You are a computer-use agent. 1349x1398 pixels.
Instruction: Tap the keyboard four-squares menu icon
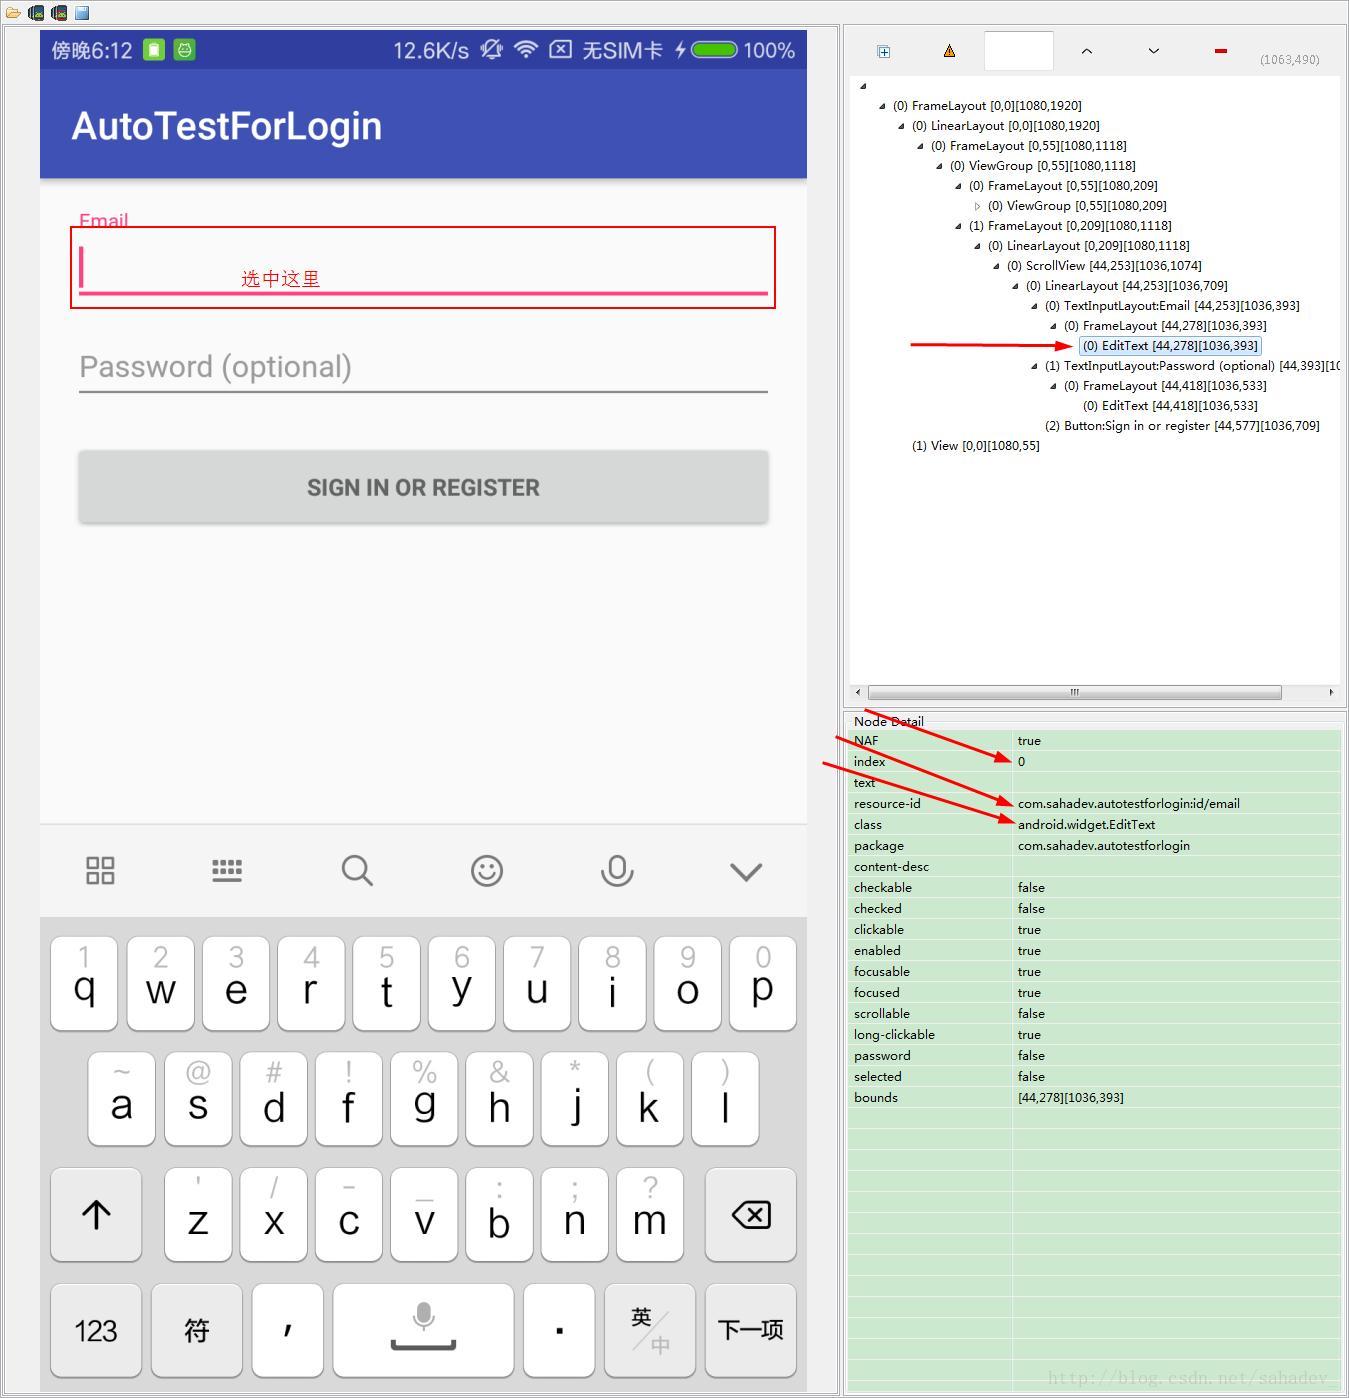point(100,870)
